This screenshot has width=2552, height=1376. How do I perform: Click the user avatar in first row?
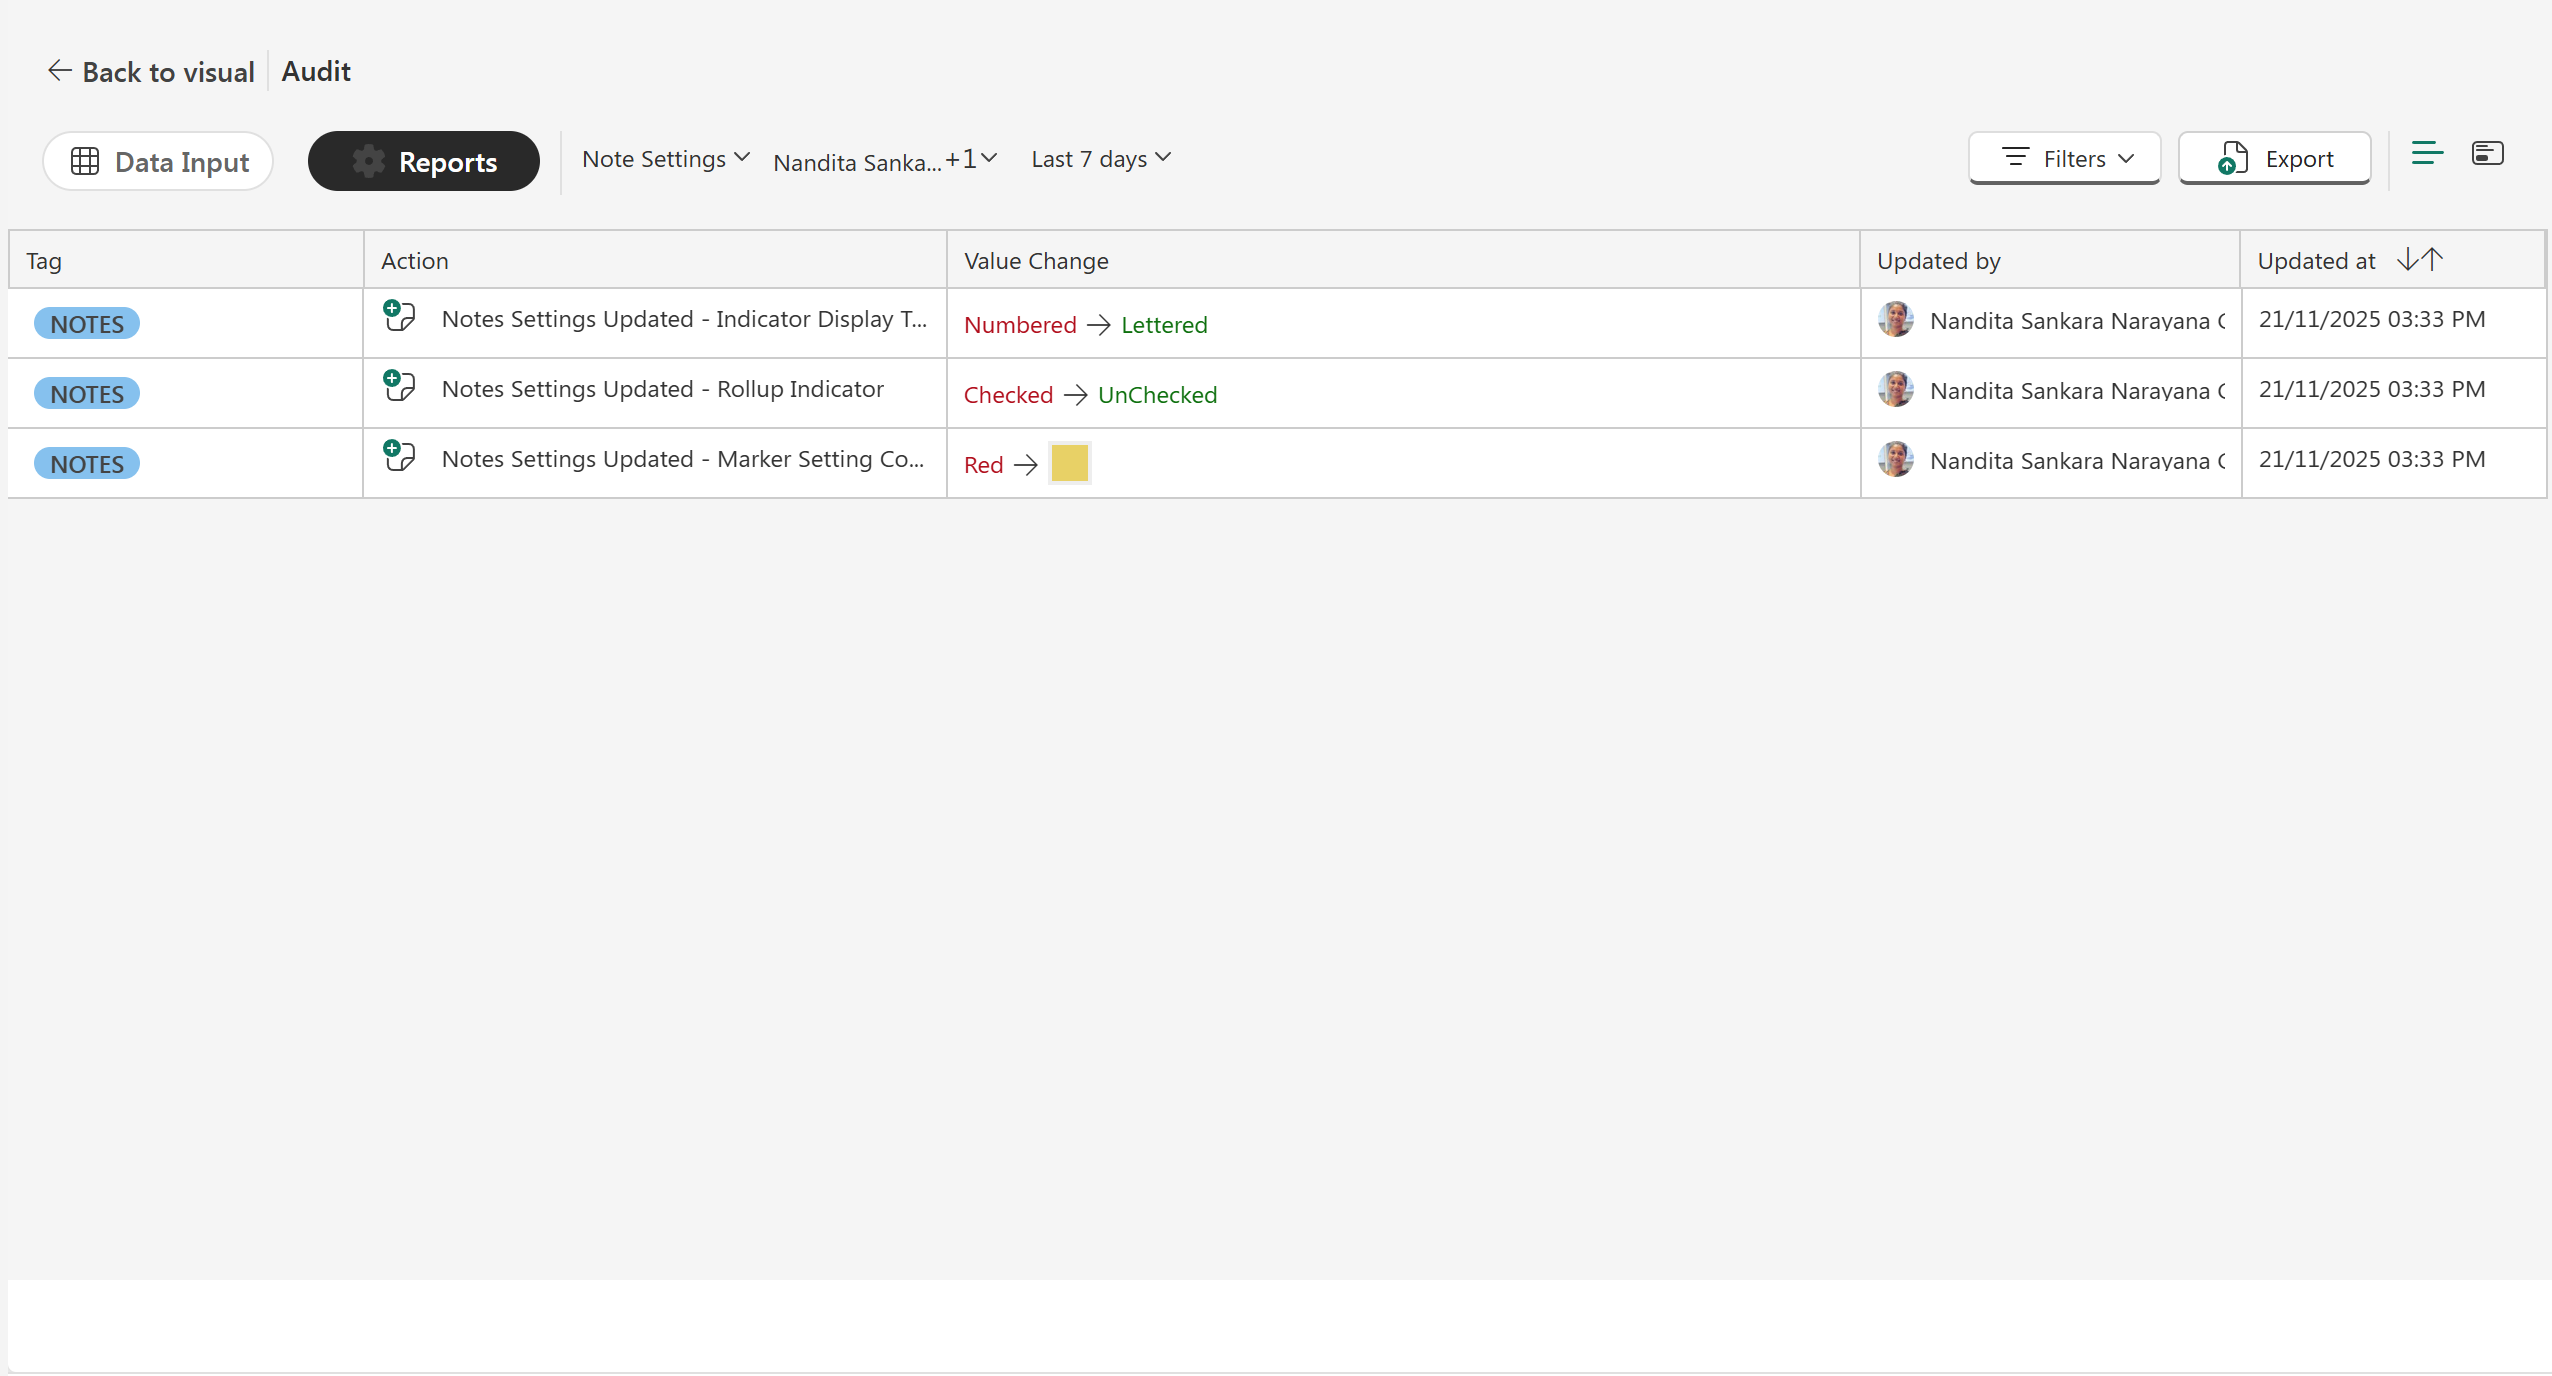point(1895,320)
